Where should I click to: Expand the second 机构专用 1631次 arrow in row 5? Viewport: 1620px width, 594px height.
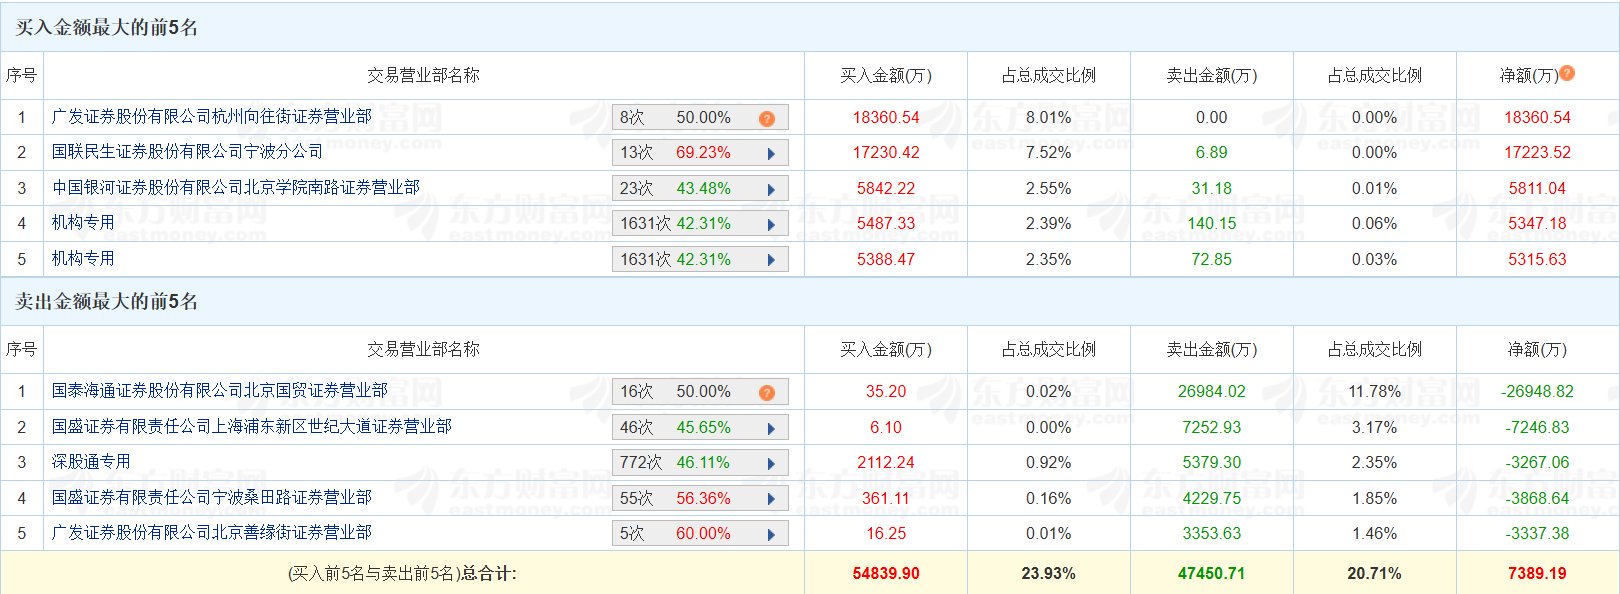[x=771, y=260]
